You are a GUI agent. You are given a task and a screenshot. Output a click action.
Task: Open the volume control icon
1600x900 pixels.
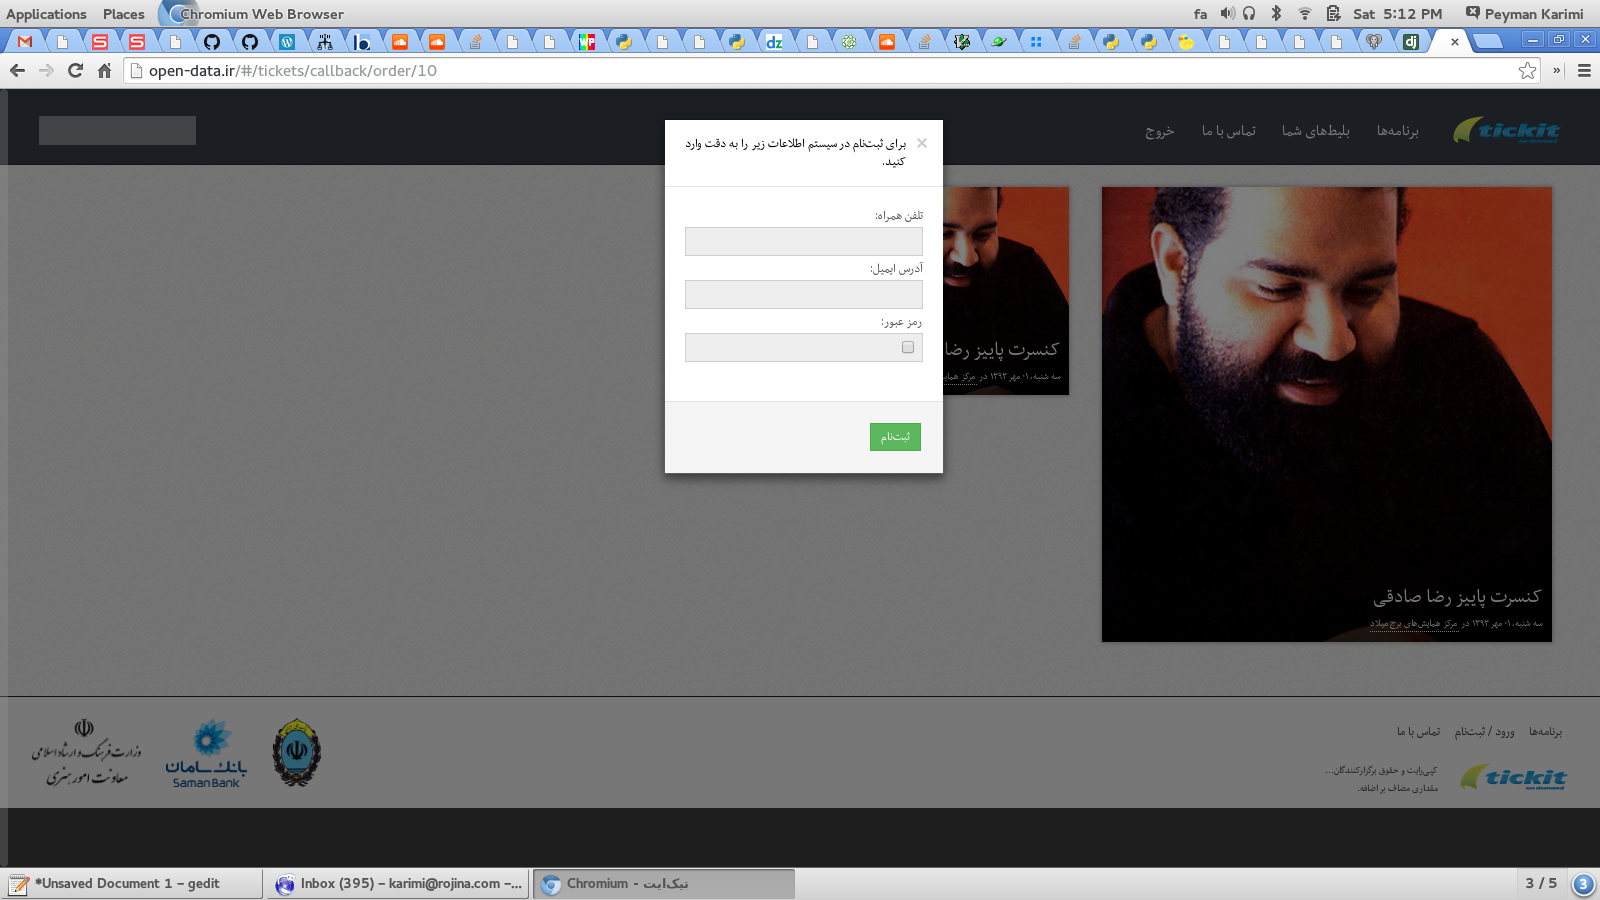pyautogui.click(x=1227, y=14)
